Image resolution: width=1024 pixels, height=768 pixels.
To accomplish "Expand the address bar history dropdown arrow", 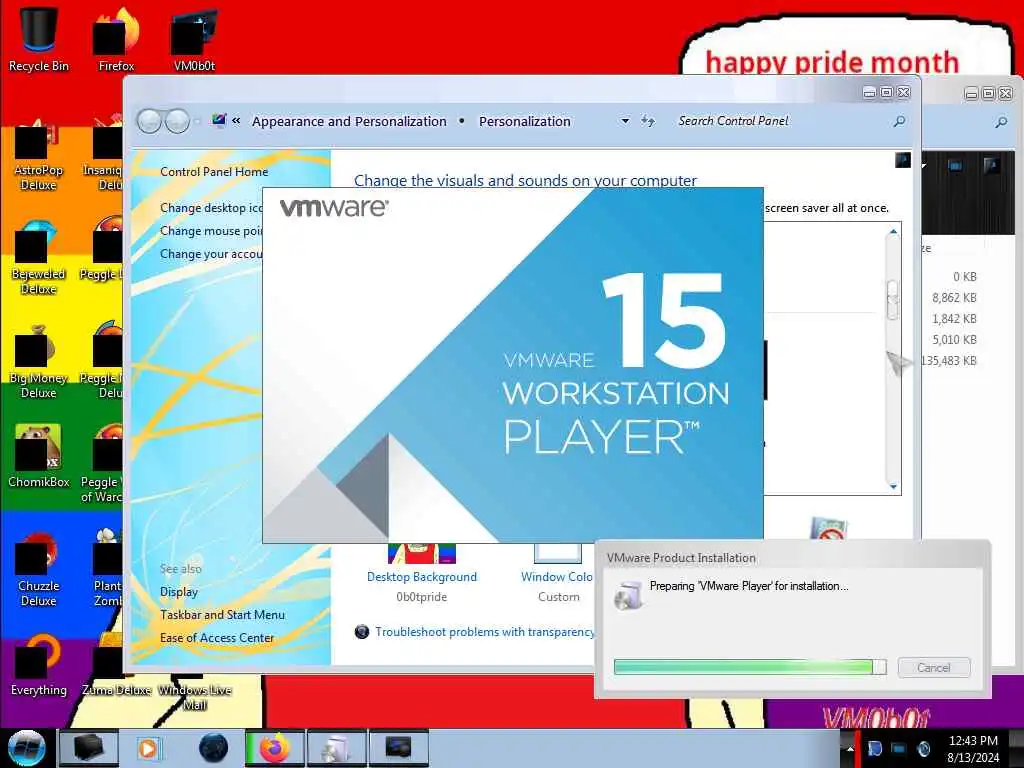I will pos(625,121).
